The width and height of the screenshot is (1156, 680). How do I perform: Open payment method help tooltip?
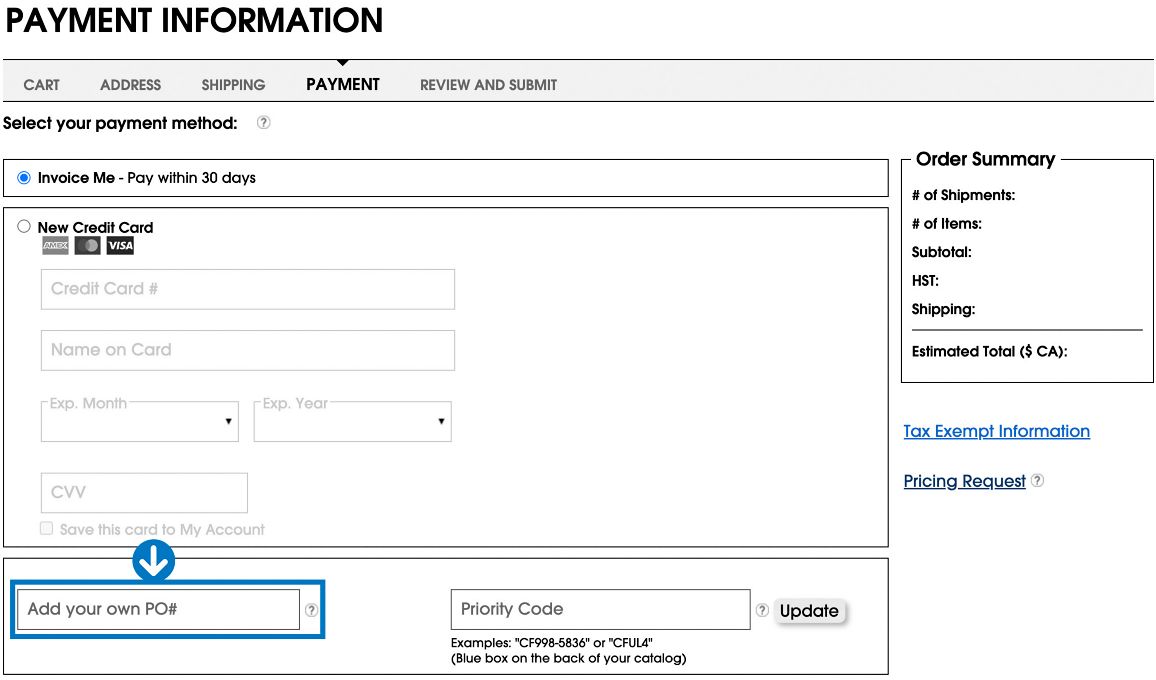[262, 123]
